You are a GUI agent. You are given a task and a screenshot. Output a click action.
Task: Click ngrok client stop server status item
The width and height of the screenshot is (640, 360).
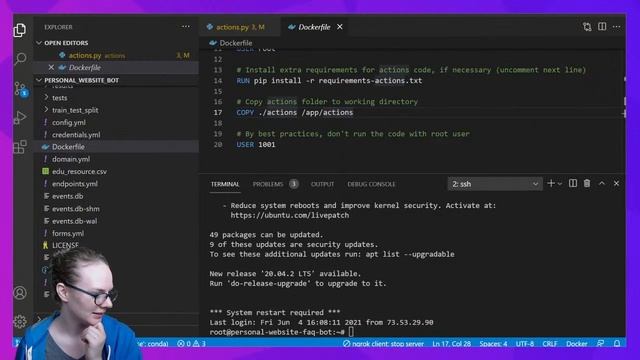point(383,344)
